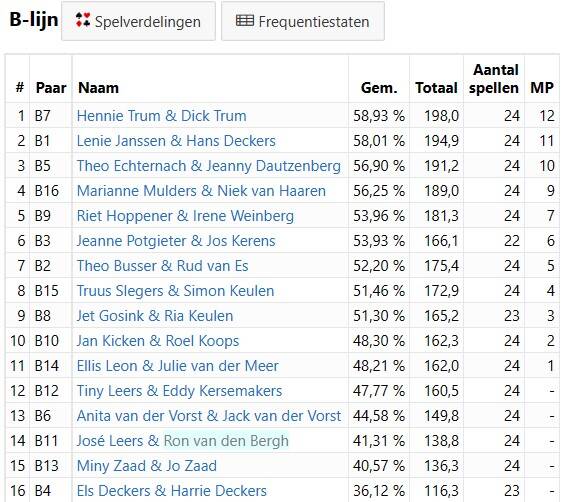
Task: Open the Frequentiestaten button
Action: (x=303, y=21)
